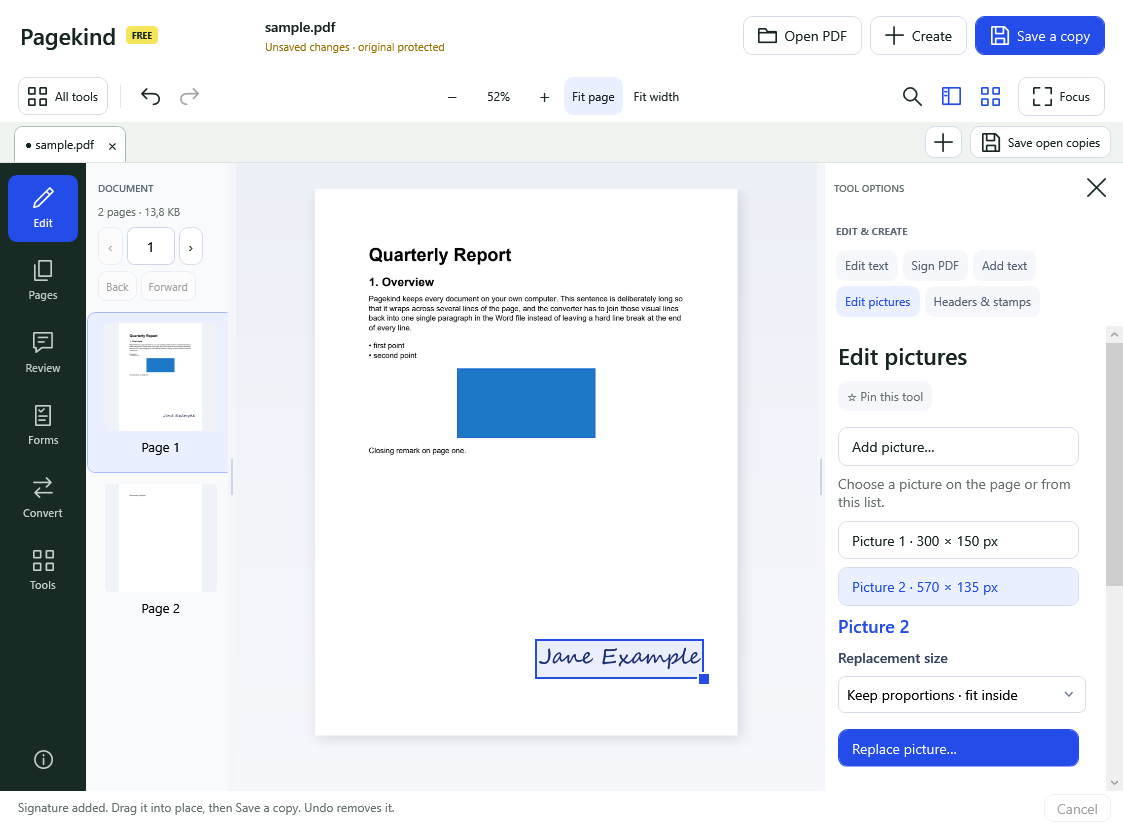Open the All tools menu

pos(63,97)
